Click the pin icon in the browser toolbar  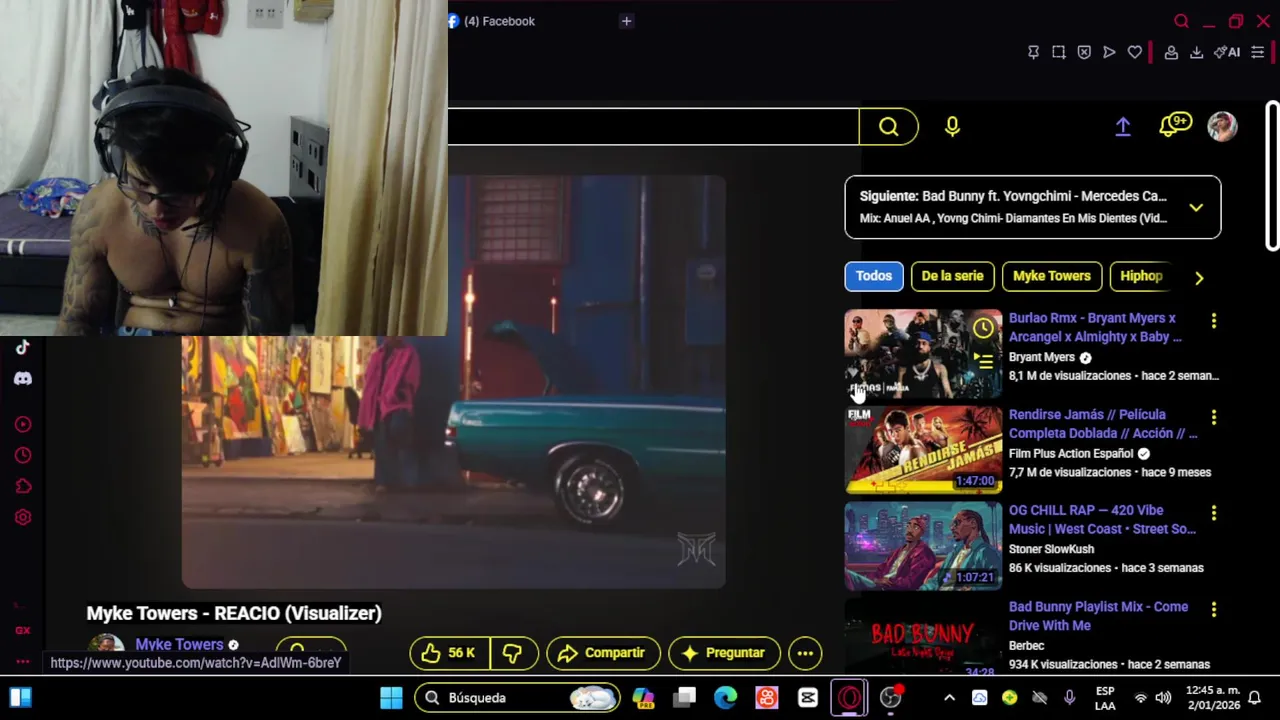1033,52
